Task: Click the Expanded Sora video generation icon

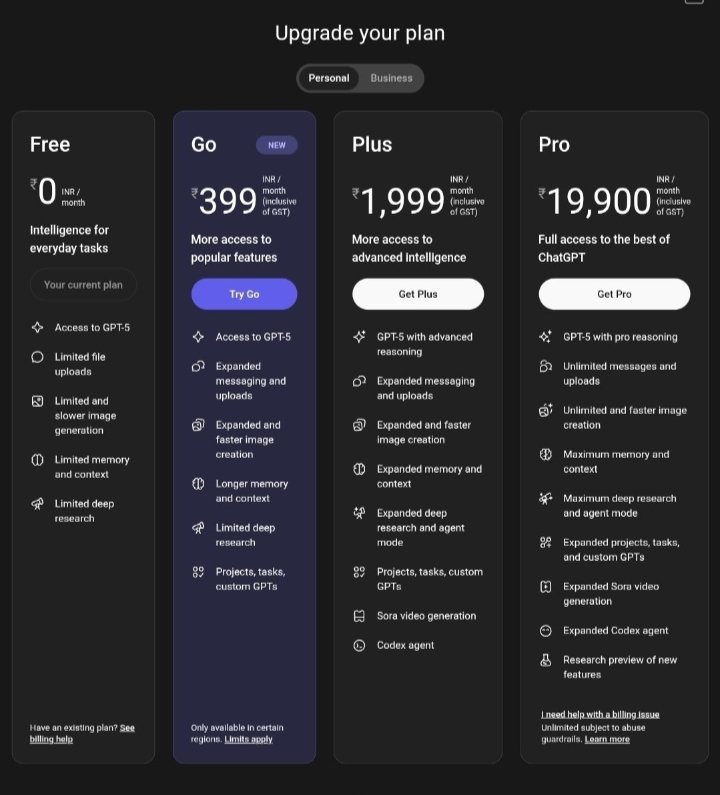Action: click(x=545, y=587)
